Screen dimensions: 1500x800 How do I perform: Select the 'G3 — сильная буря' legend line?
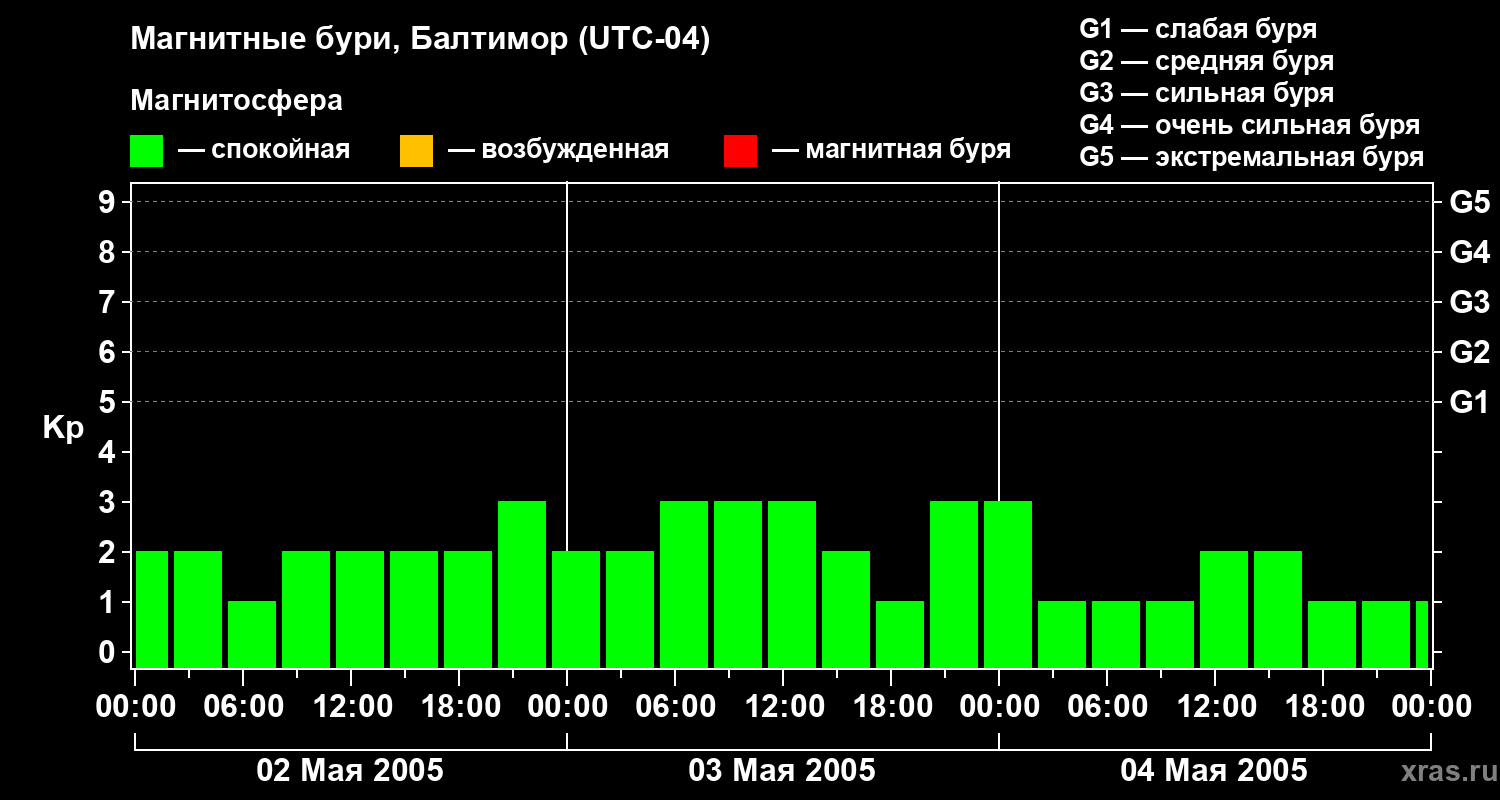tap(1207, 93)
